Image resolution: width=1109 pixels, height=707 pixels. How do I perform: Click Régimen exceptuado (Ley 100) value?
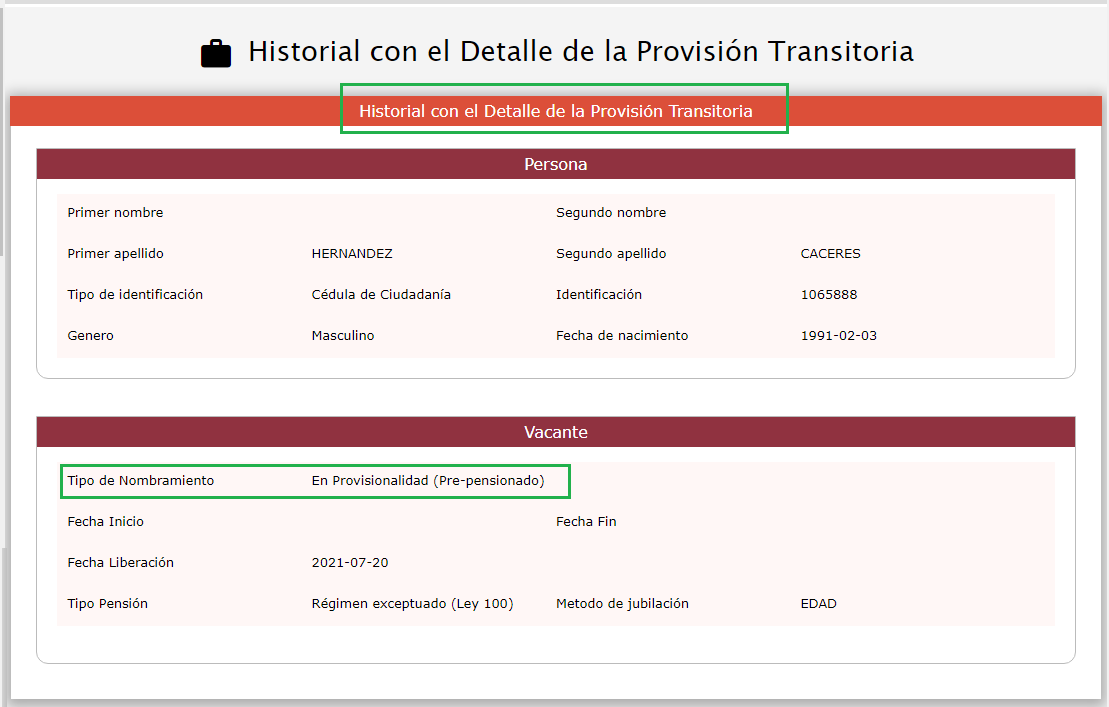coord(412,604)
